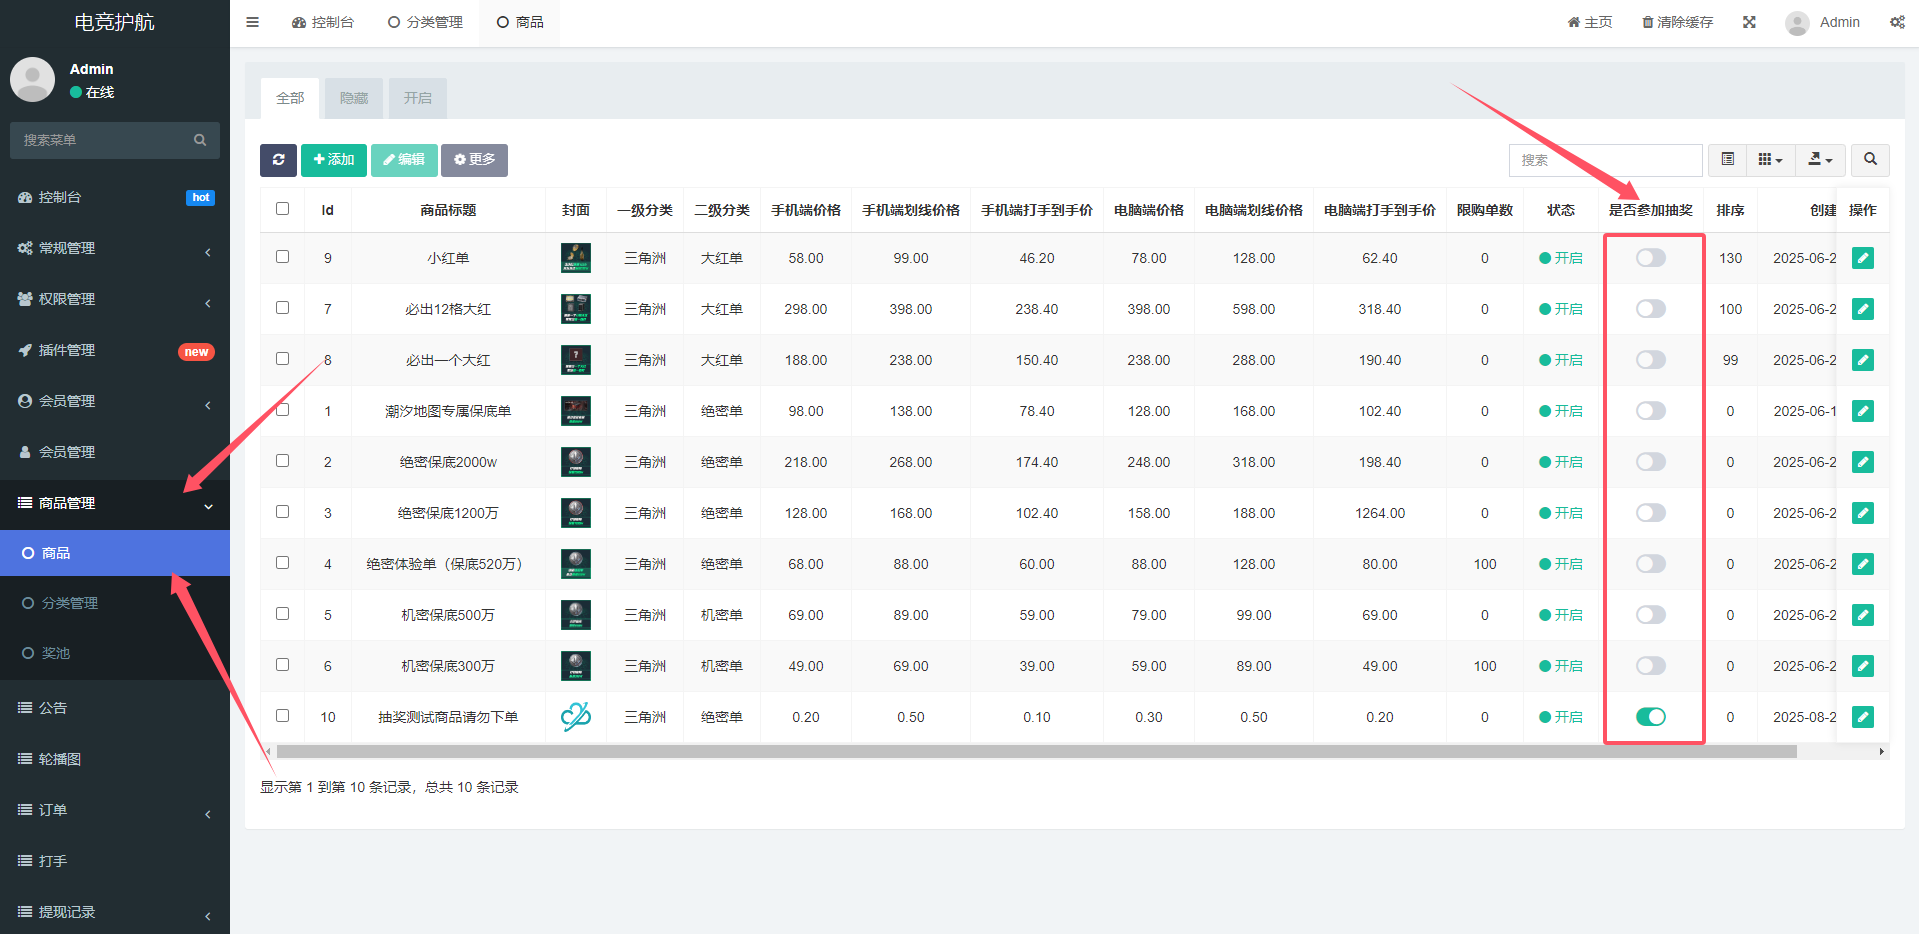Switch to the 隐藏 filter tab
Screen dimensions: 1919x934
pos(354,98)
